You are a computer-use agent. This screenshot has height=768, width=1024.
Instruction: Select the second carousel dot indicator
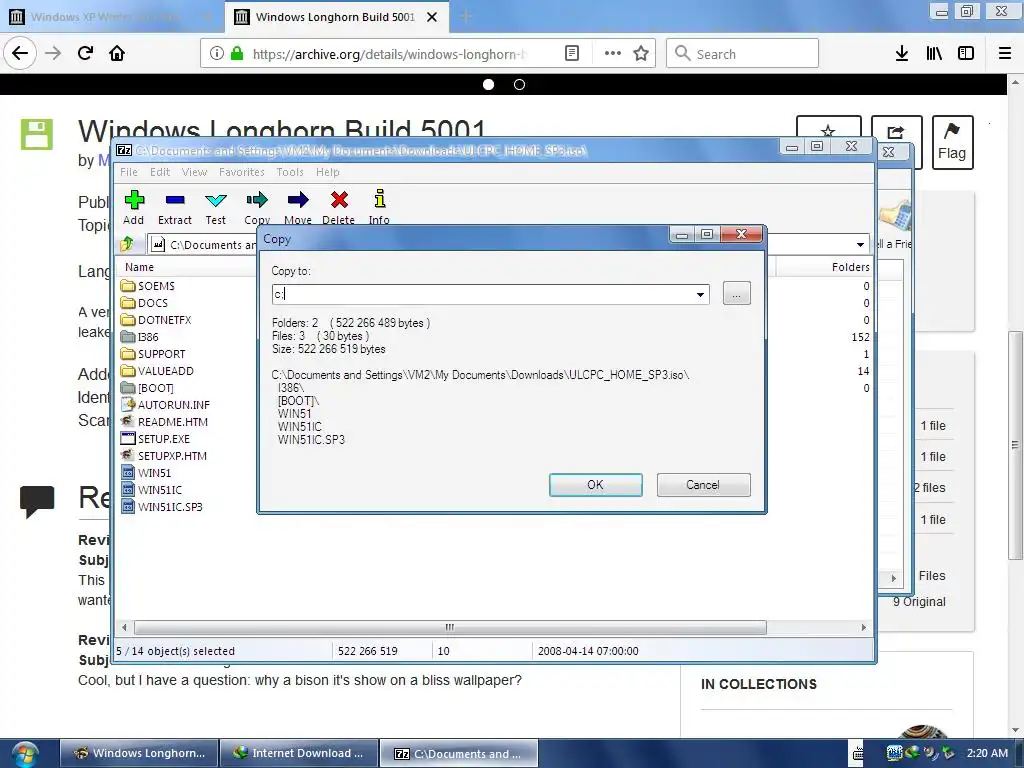[x=519, y=84]
